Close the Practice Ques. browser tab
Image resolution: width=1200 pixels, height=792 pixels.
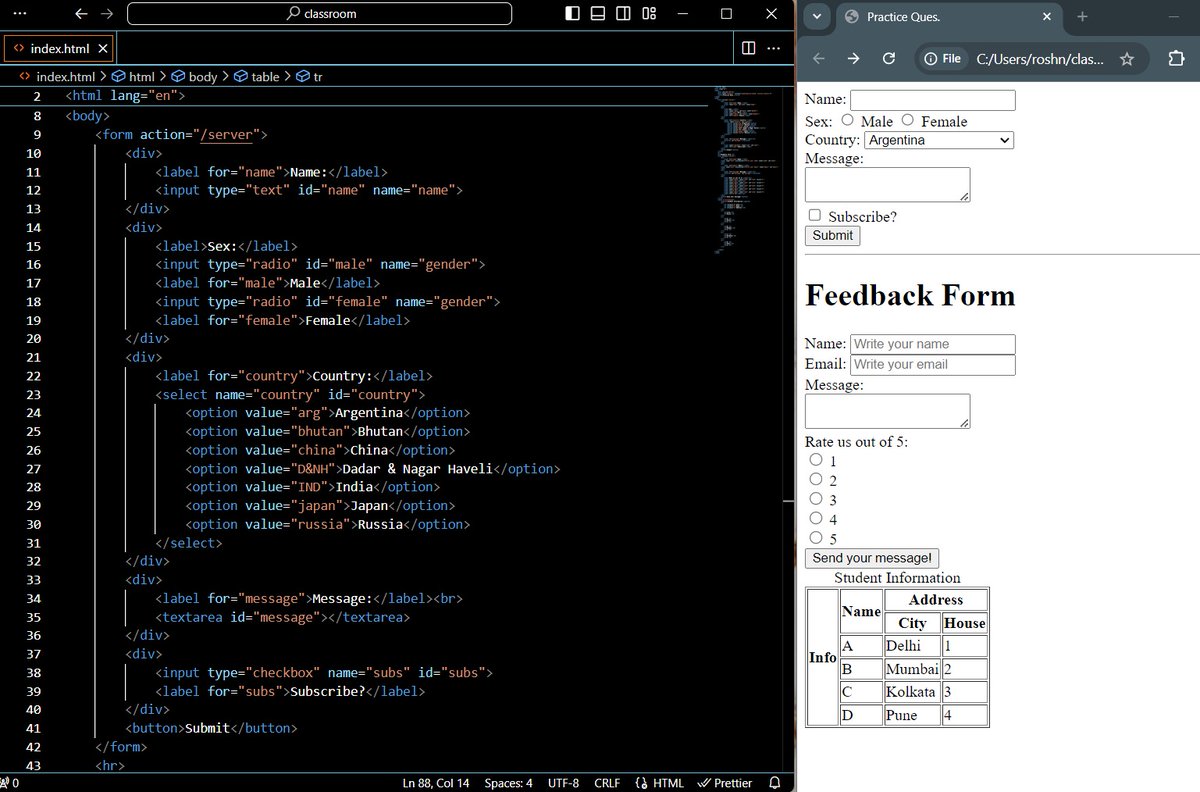[1047, 17]
